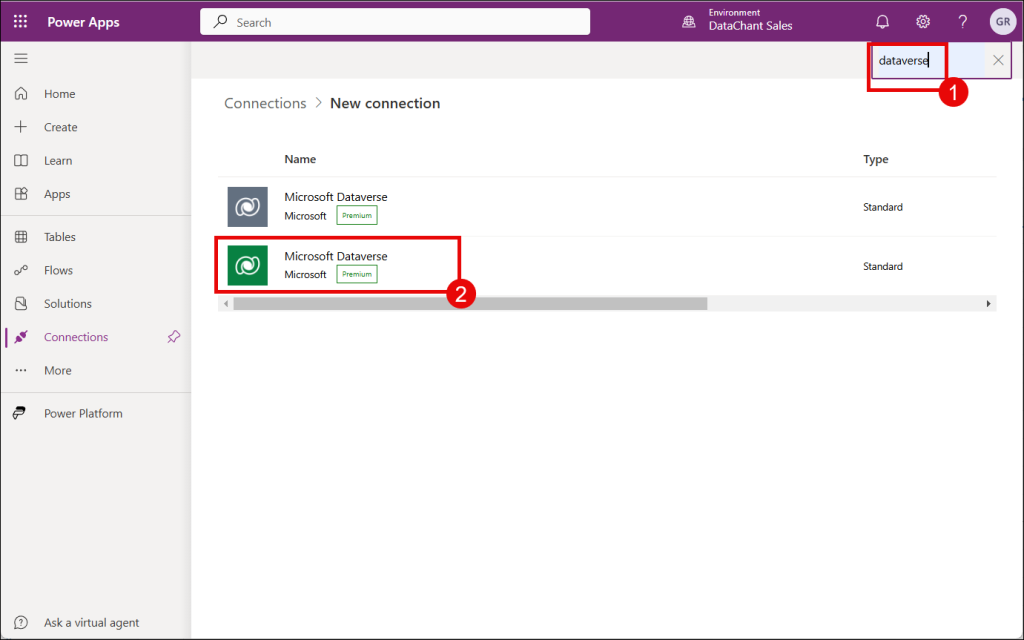Open the notifications bell

(x=882, y=22)
